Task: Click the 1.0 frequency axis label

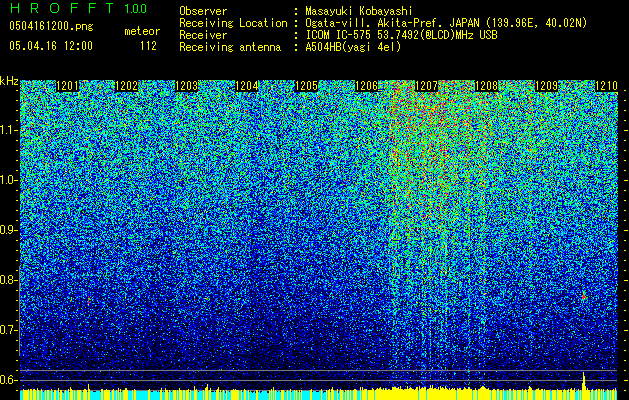Action: (x=8, y=180)
